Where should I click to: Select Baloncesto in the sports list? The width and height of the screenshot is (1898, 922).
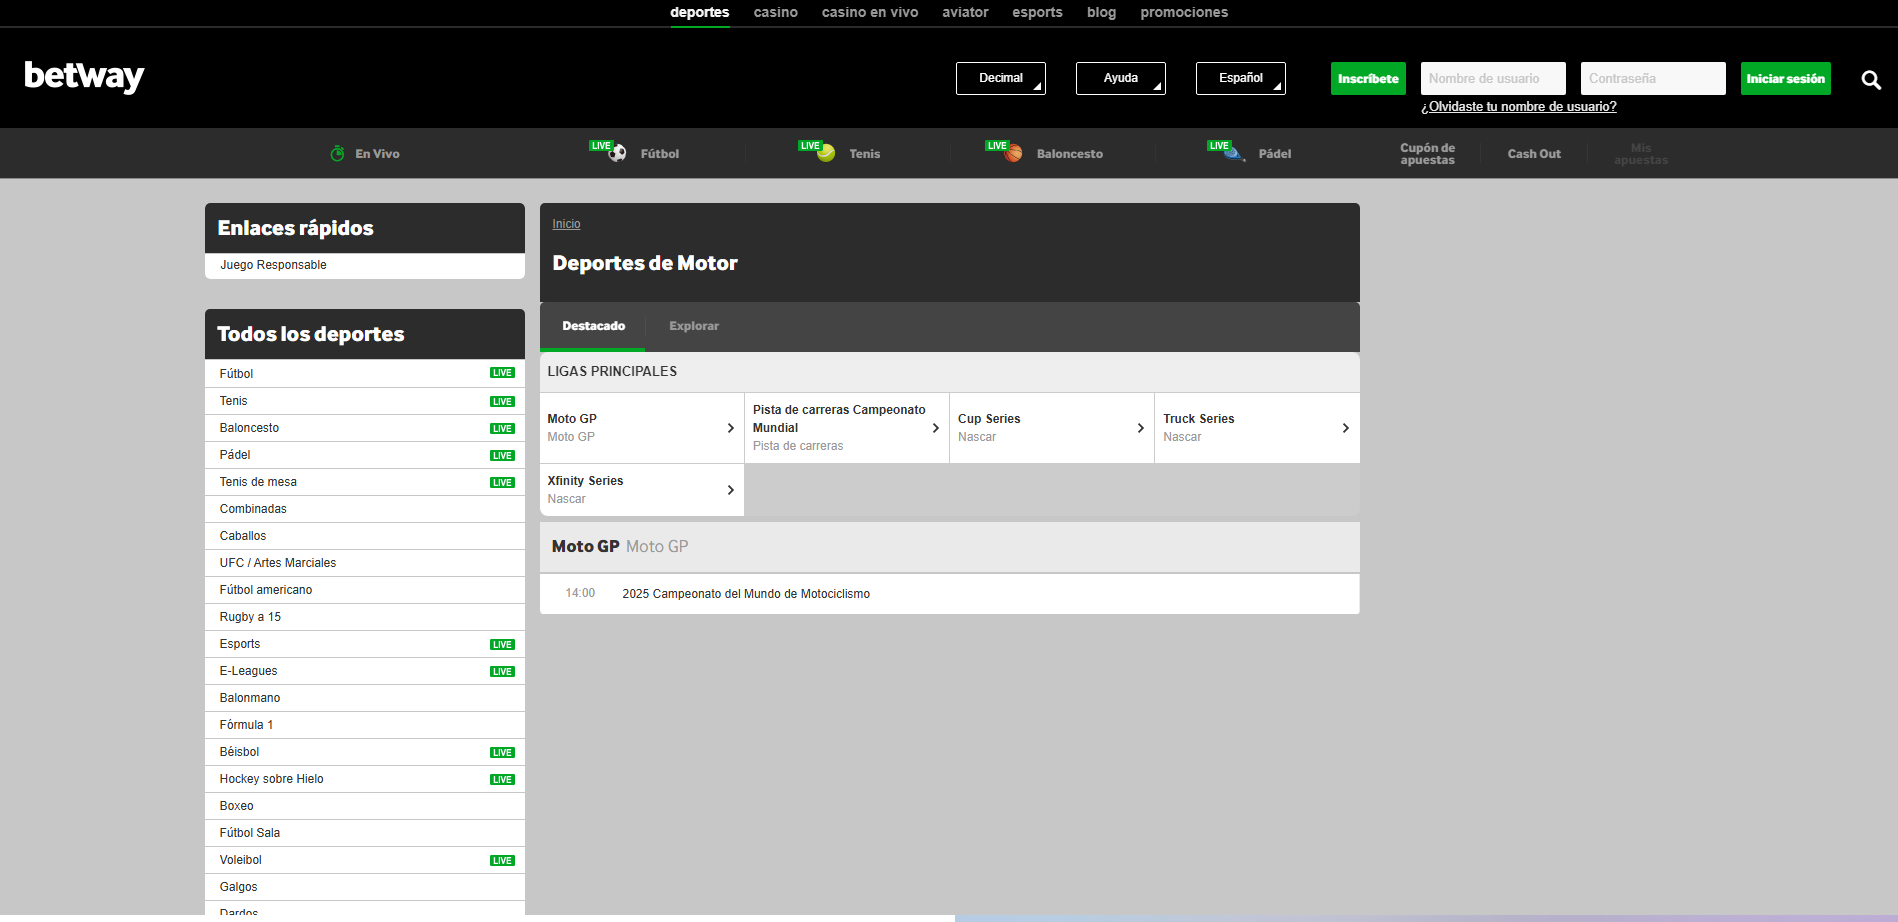click(x=365, y=428)
